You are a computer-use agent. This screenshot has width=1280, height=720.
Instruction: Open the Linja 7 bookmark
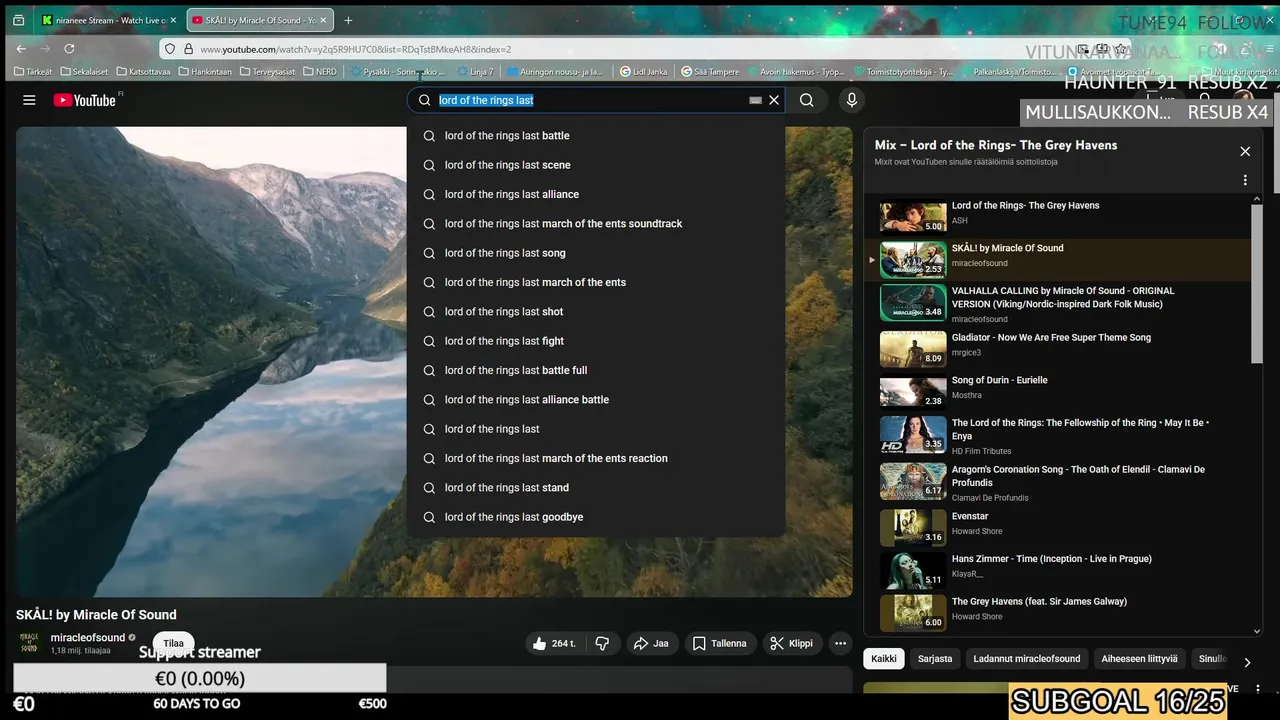476,72
